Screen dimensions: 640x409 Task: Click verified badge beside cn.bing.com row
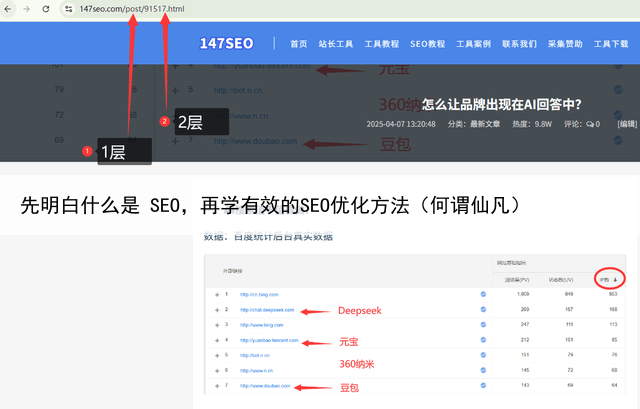pos(483,295)
